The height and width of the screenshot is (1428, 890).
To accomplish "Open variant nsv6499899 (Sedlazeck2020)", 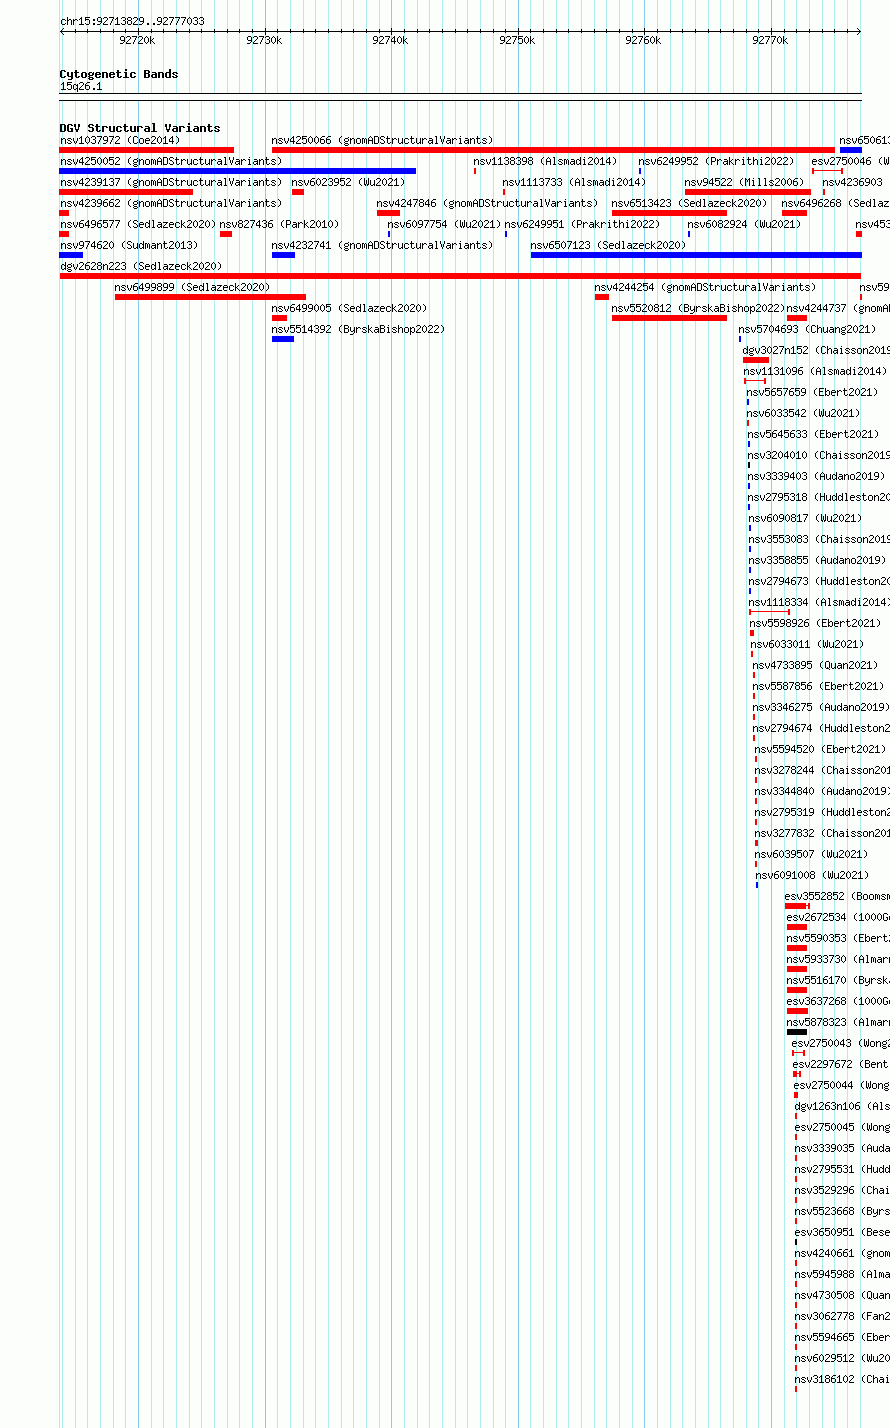I will coord(192,287).
